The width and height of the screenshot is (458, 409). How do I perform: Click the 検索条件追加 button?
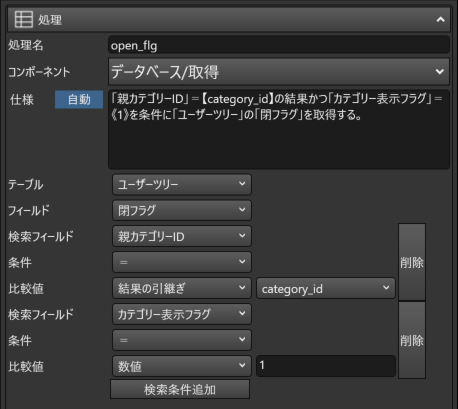[x=180, y=389]
